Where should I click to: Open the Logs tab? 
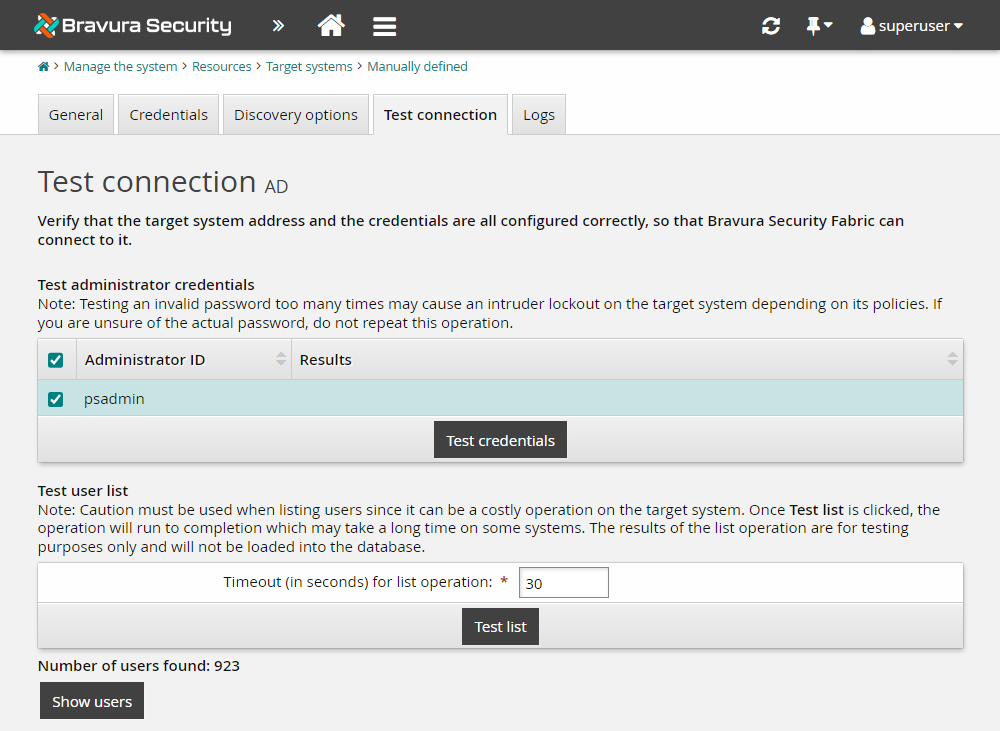point(538,114)
